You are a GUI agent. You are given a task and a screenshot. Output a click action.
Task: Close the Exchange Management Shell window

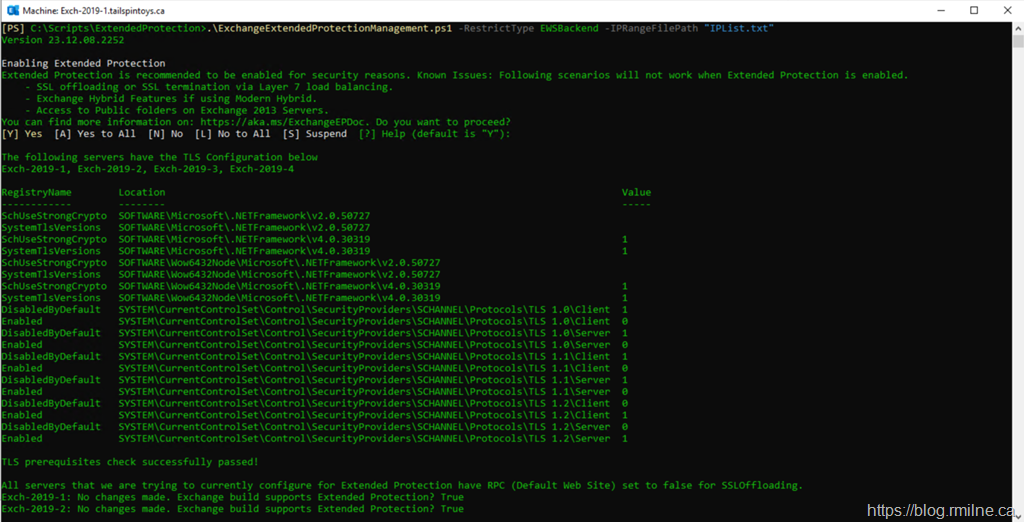[x=1007, y=10]
